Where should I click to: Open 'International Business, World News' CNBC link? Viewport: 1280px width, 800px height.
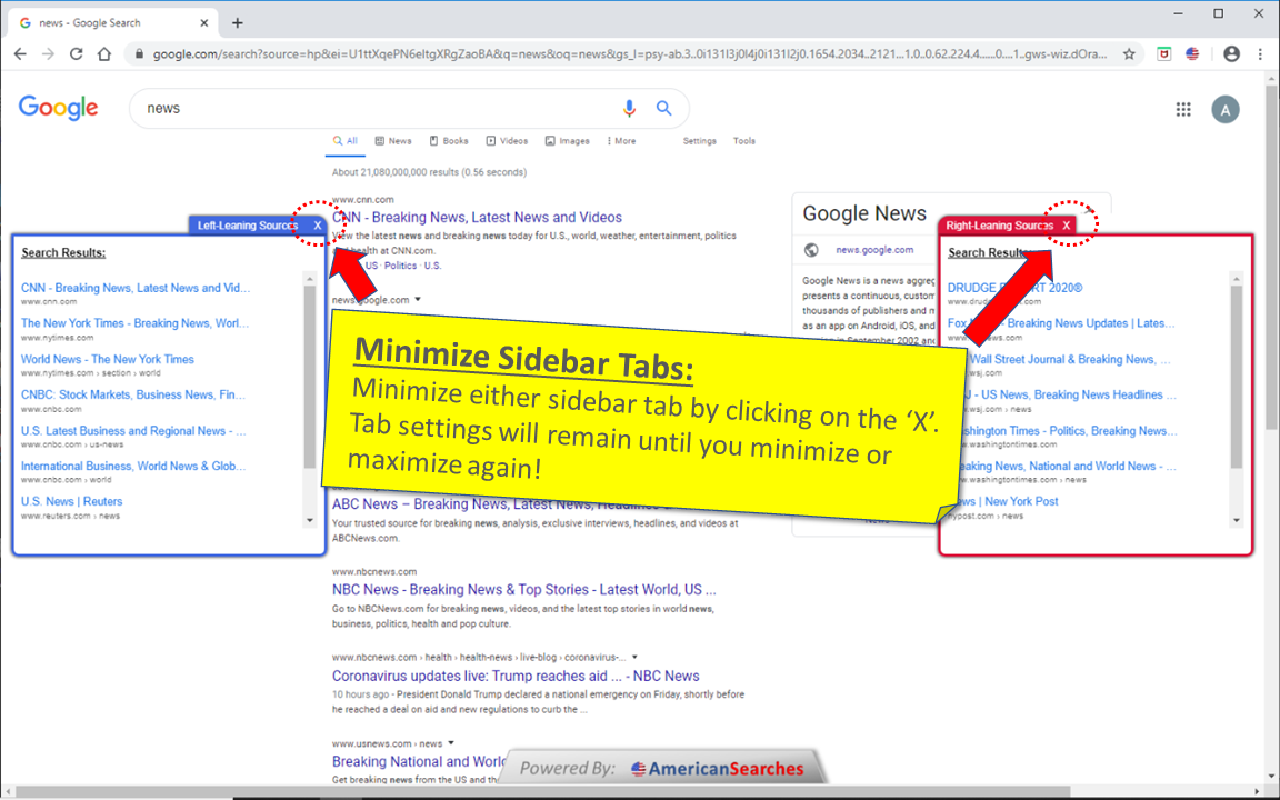pos(134,466)
